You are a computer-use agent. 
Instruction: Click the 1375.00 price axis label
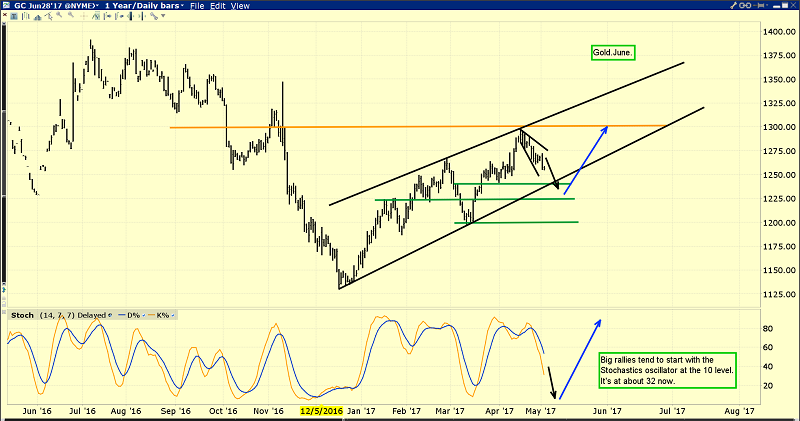pos(779,56)
